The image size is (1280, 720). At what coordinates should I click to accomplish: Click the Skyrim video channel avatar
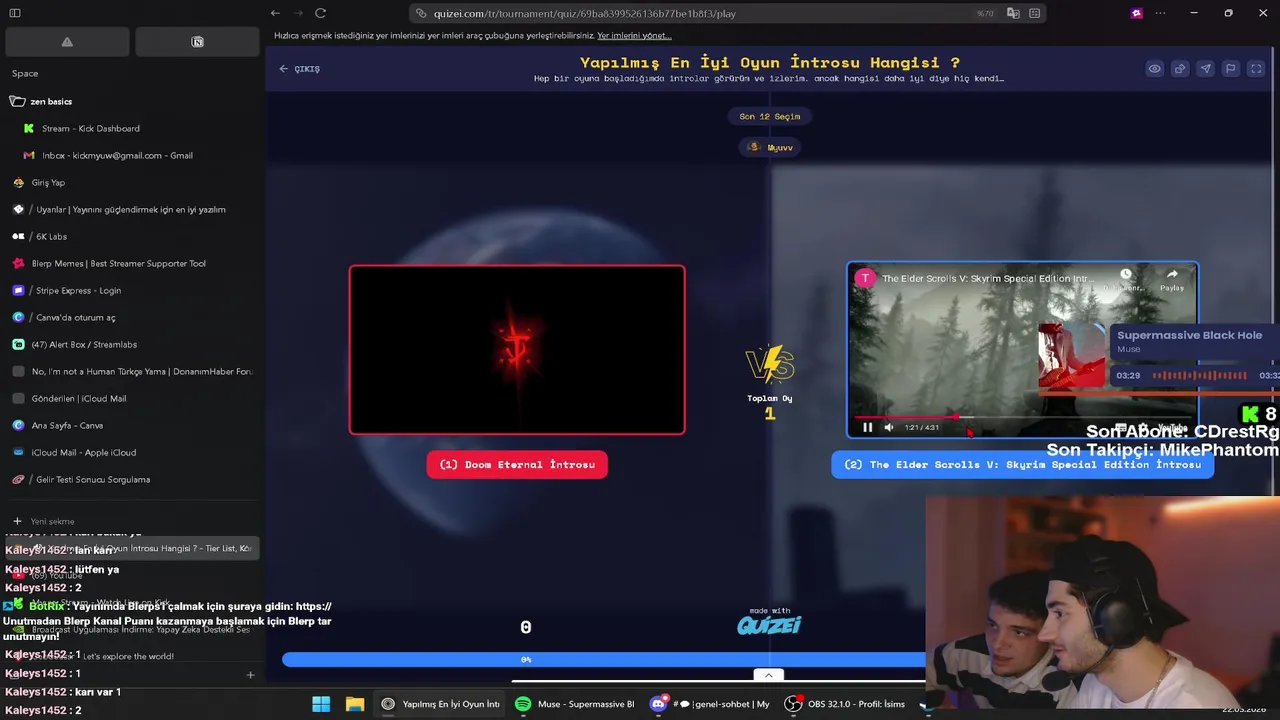pos(865,278)
